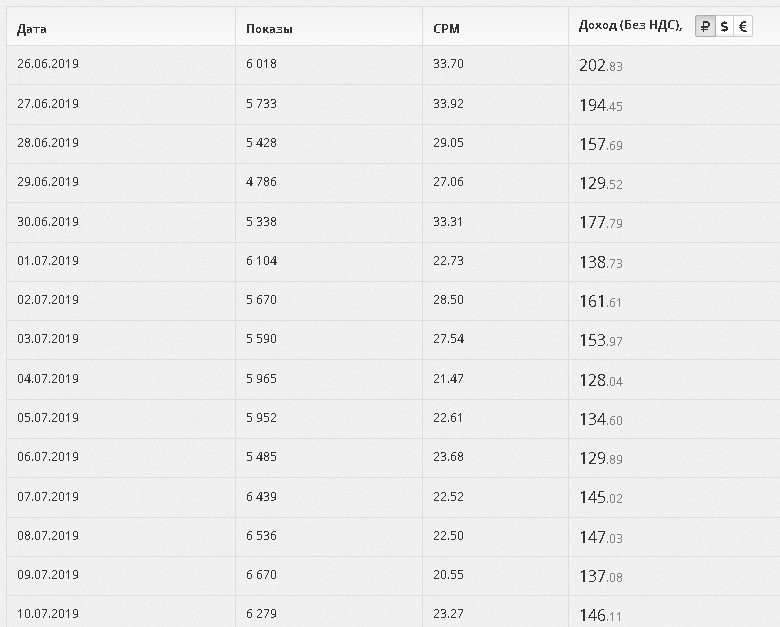Viewport: 780px width, 627px height.
Task: Click the 07.07.2019 date cell
Action: (x=48, y=496)
